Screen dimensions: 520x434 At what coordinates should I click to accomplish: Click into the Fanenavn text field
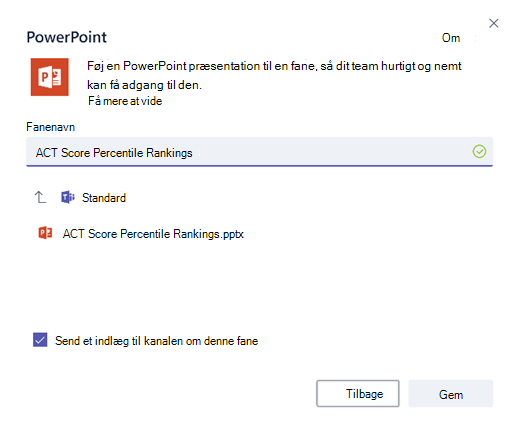(259, 152)
